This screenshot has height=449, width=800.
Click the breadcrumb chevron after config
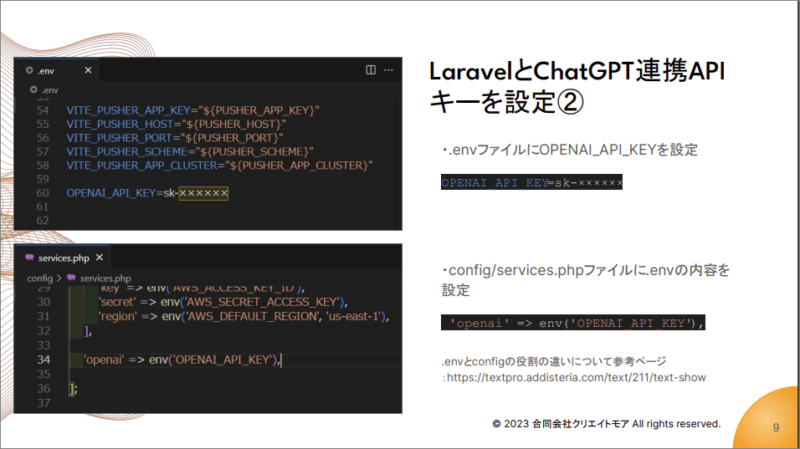59,278
